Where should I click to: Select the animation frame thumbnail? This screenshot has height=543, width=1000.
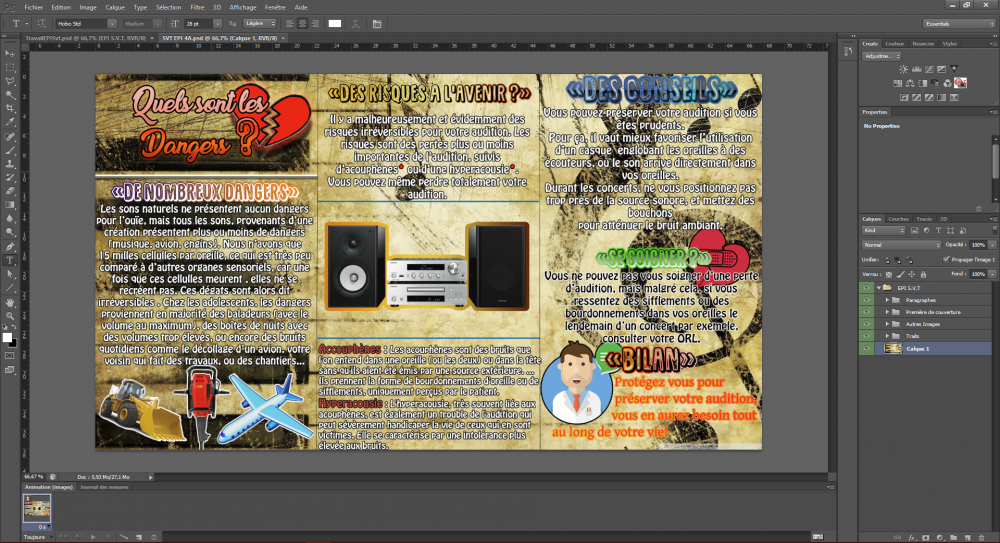point(39,507)
